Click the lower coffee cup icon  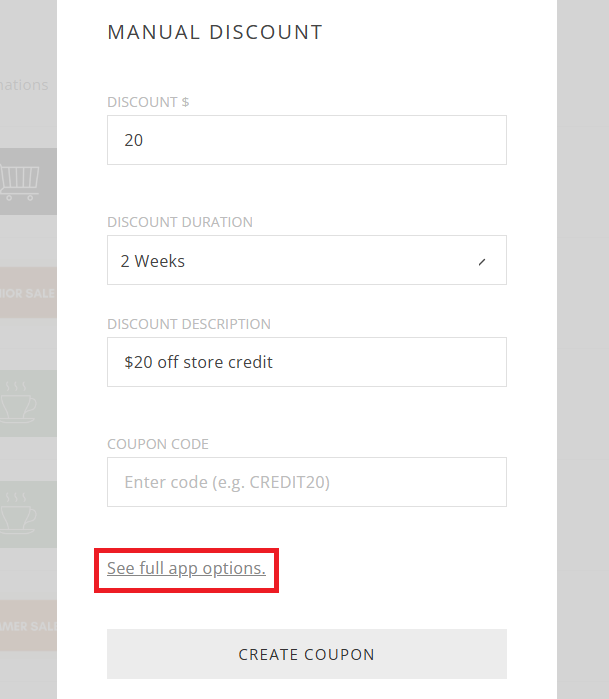coord(18,514)
